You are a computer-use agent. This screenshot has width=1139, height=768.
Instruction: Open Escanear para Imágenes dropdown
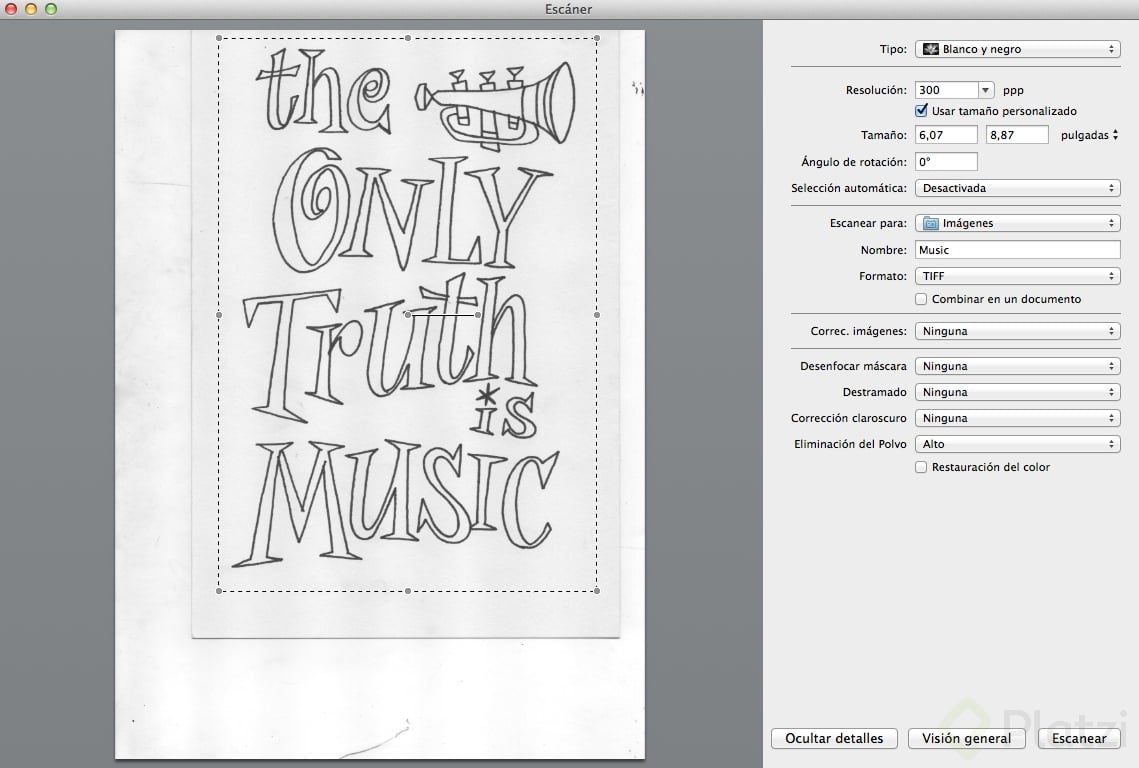tap(1017, 223)
